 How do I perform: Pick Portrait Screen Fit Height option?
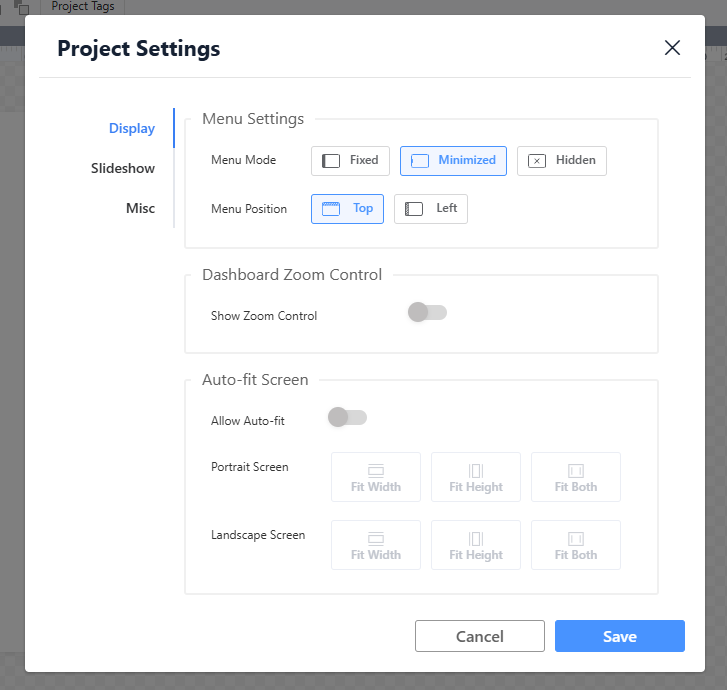point(476,477)
